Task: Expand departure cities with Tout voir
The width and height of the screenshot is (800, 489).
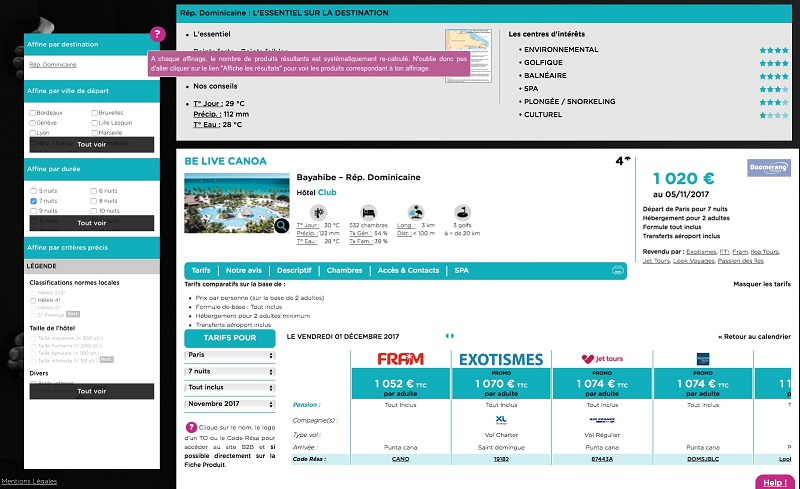Action: (92, 144)
